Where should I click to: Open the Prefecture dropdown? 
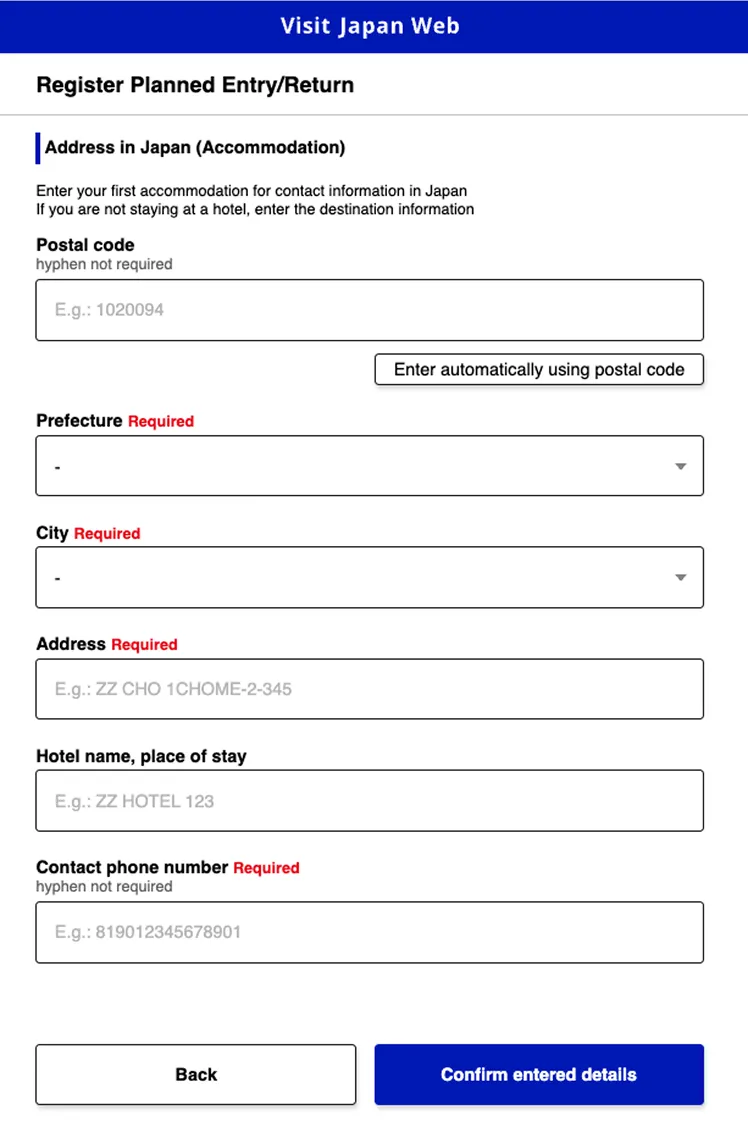tap(370, 465)
